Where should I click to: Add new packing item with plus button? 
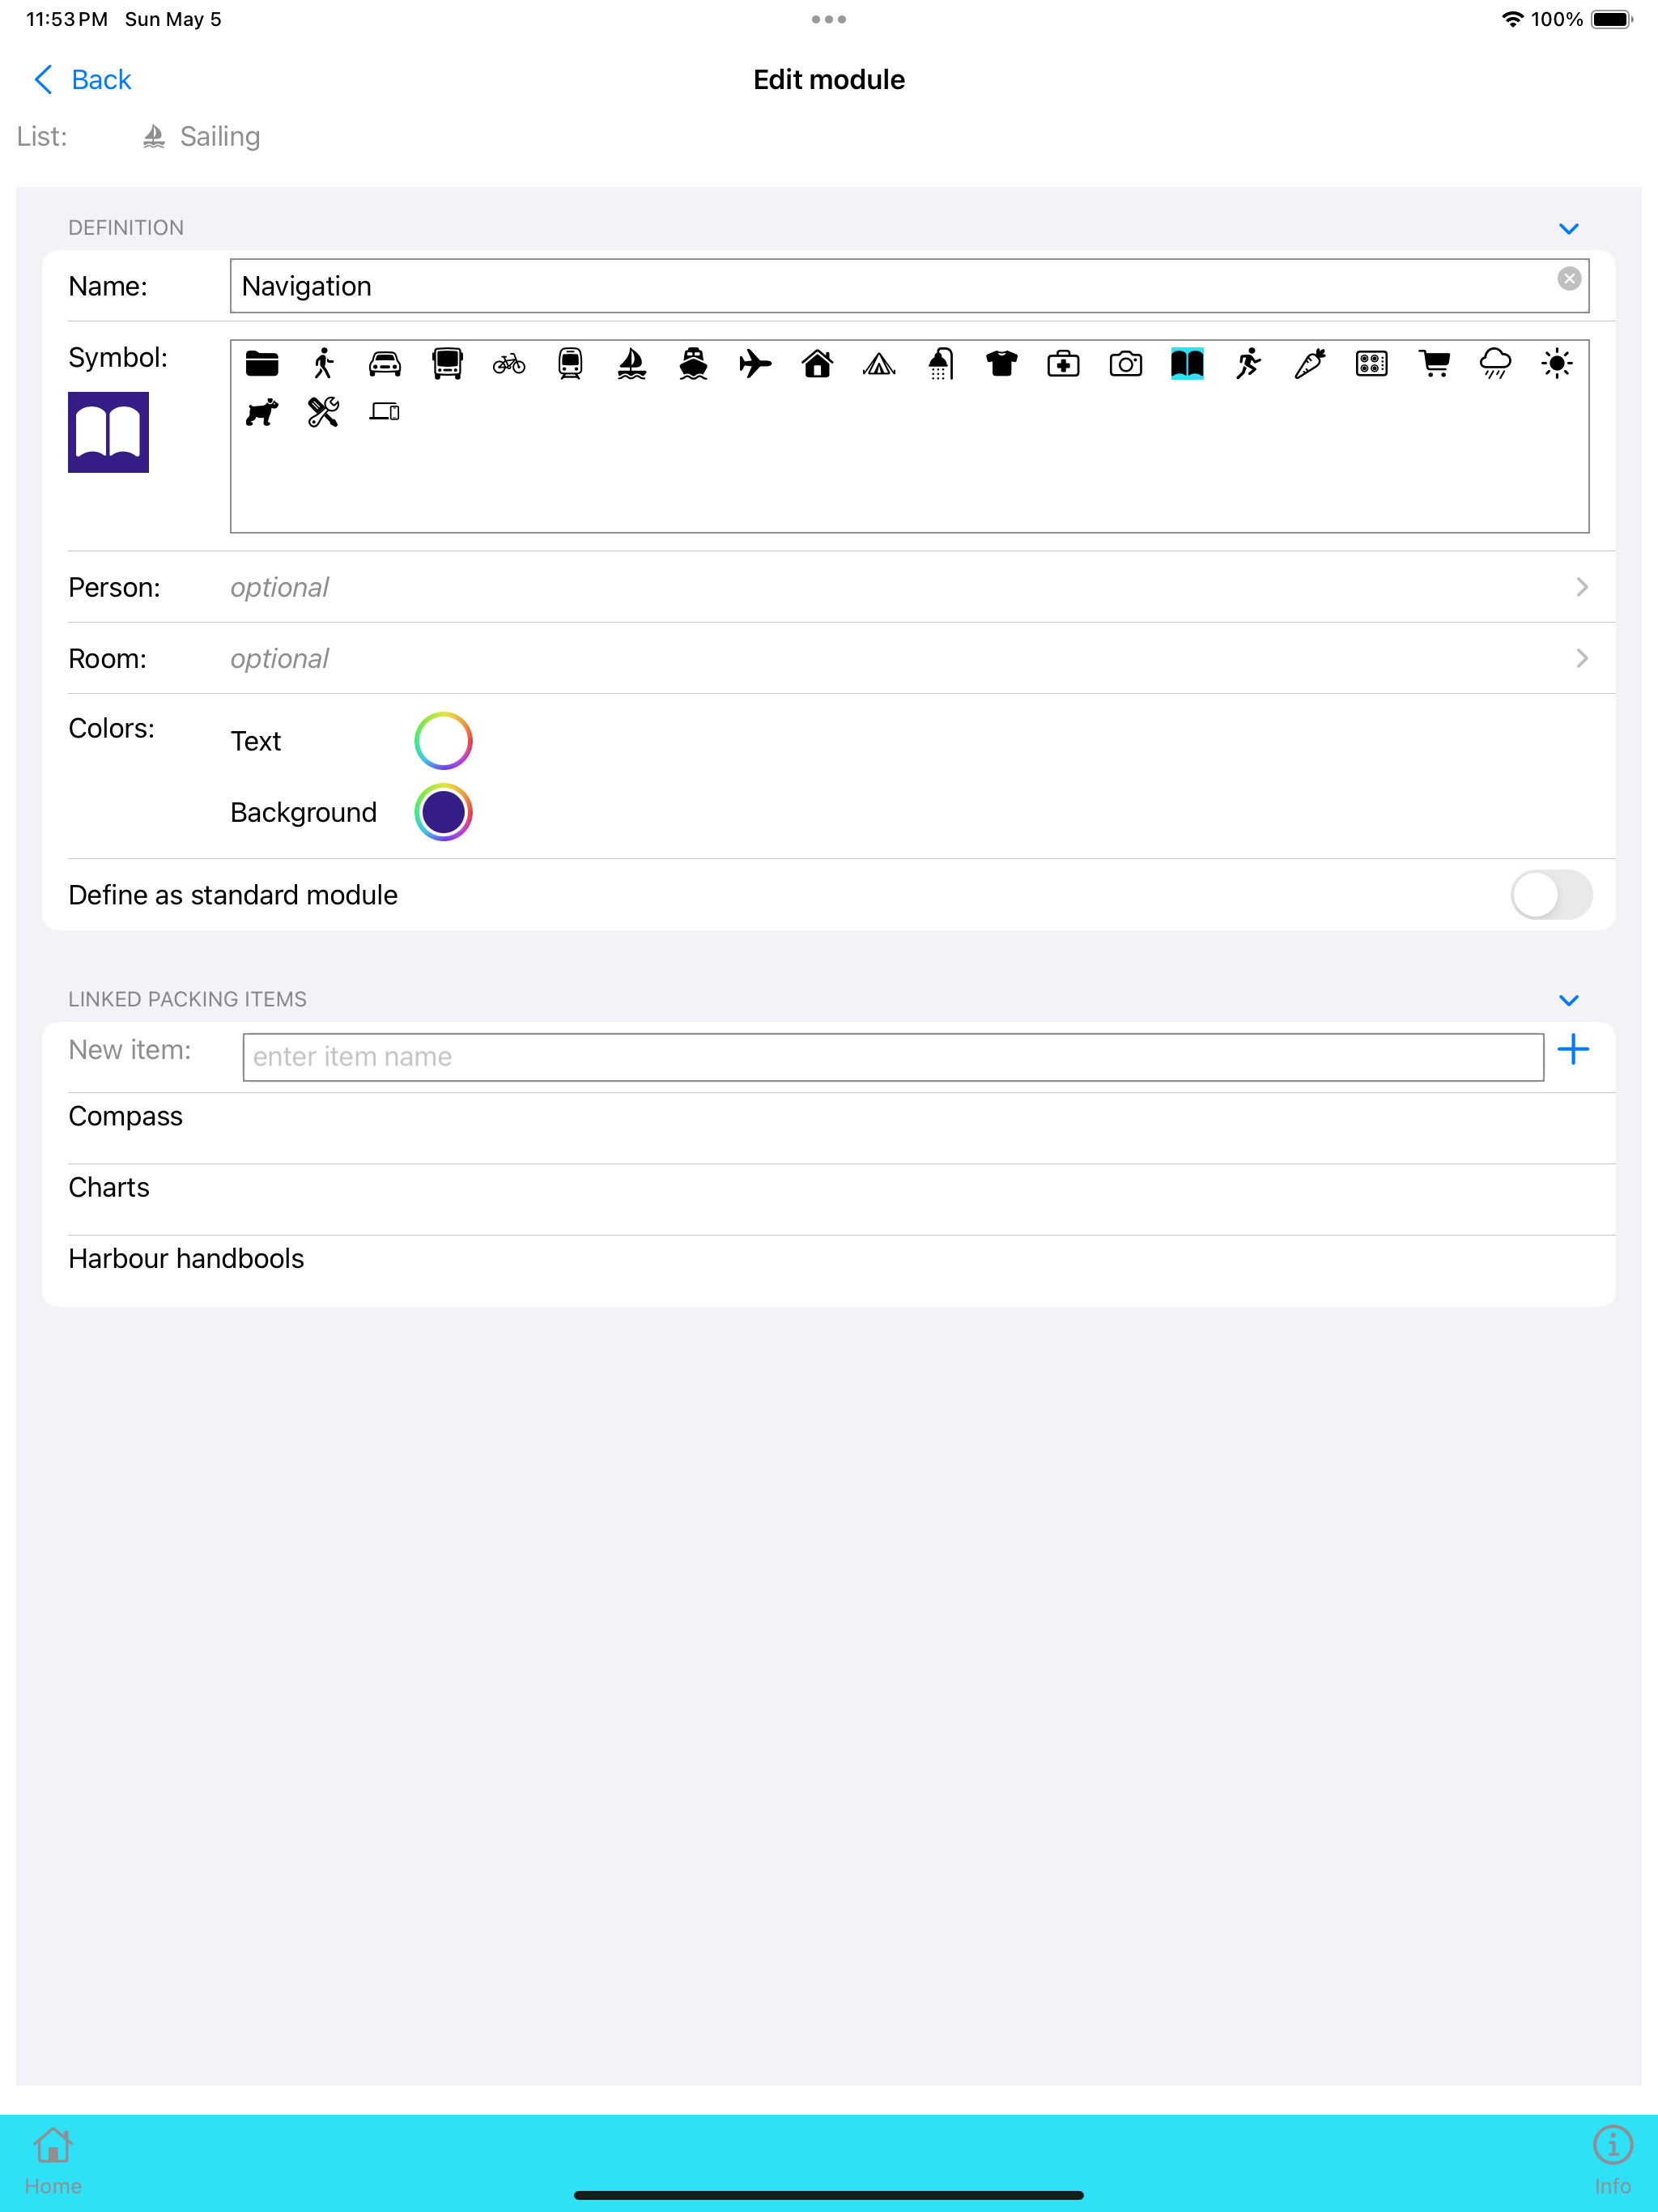coord(1573,1050)
